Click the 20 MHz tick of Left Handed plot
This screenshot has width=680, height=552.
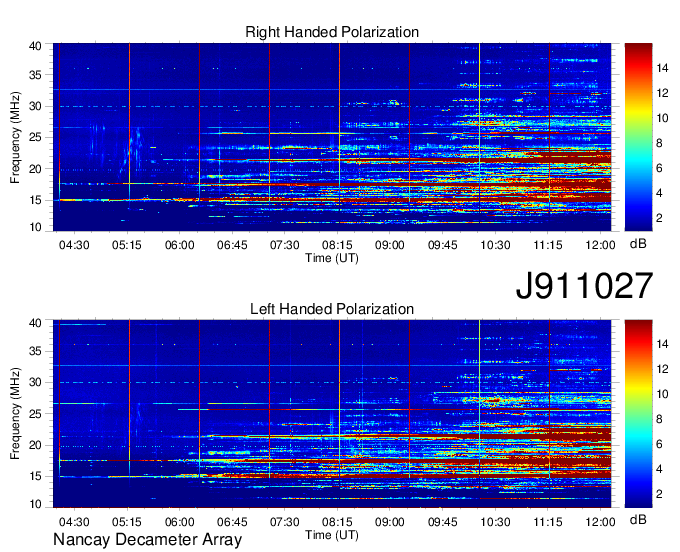tap(35, 445)
